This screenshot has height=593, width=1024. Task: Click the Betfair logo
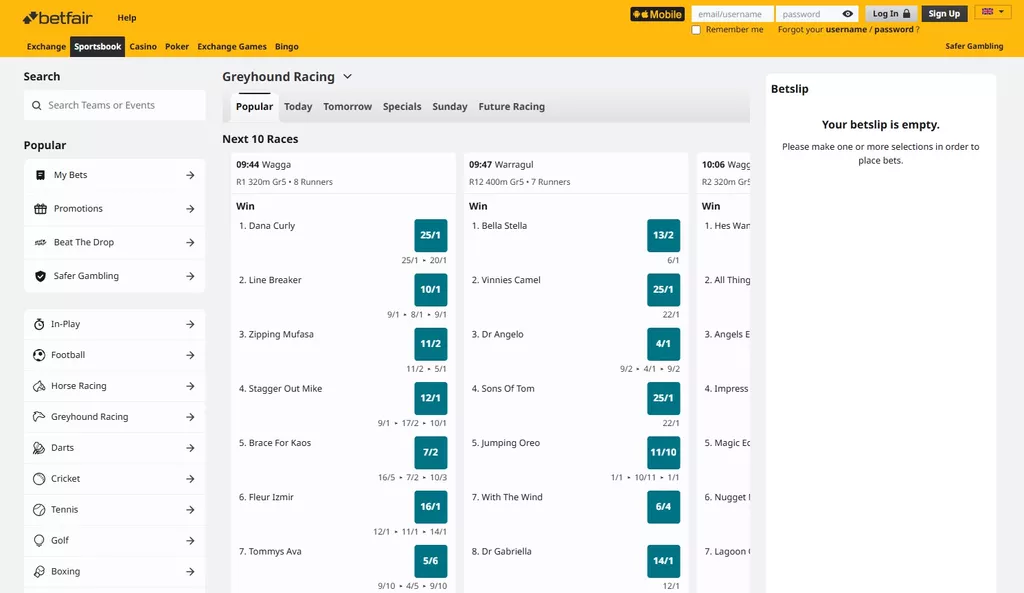(x=57, y=18)
